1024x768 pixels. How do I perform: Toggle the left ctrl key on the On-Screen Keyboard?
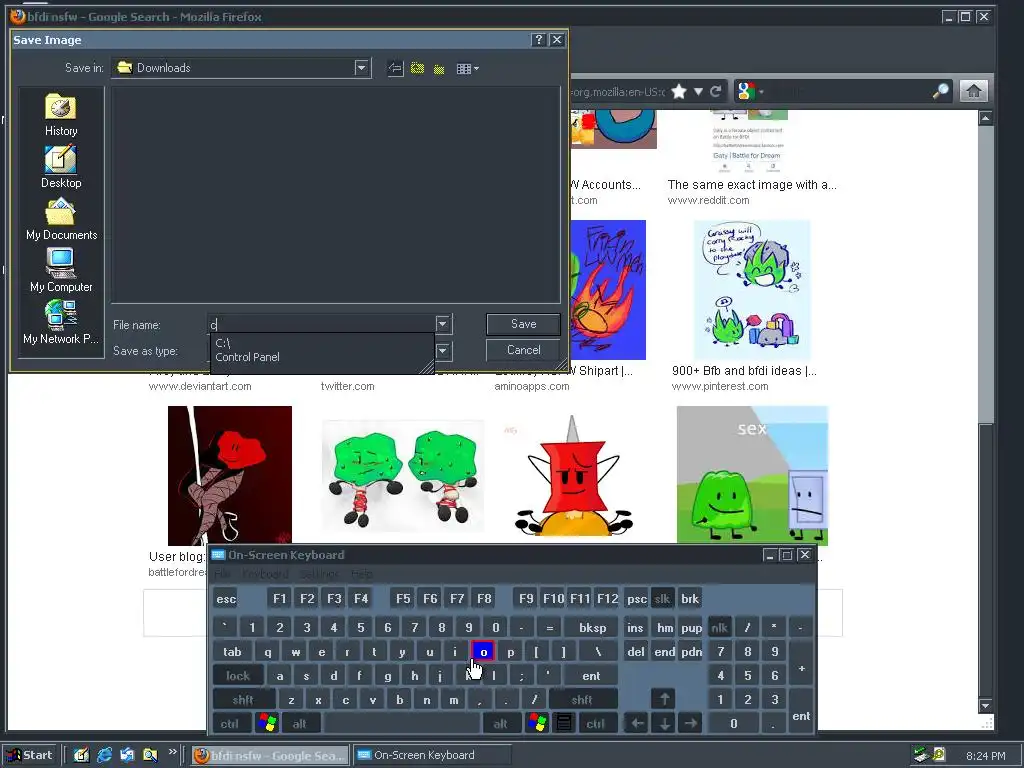pyautogui.click(x=229, y=724)
